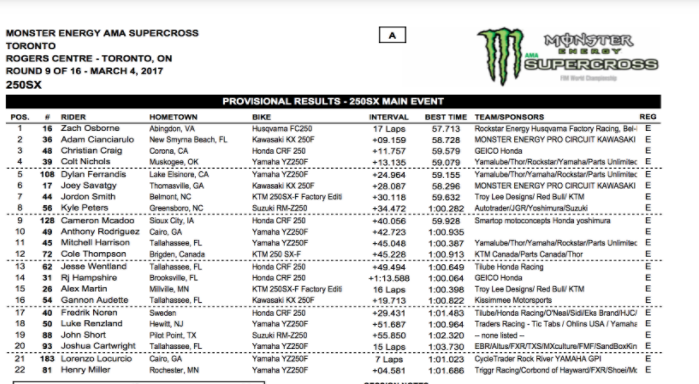Viewport: 699px width, 384px height.
Task: Click the BIKE column header
Action: pyautogui.click(x=261, y=117)
